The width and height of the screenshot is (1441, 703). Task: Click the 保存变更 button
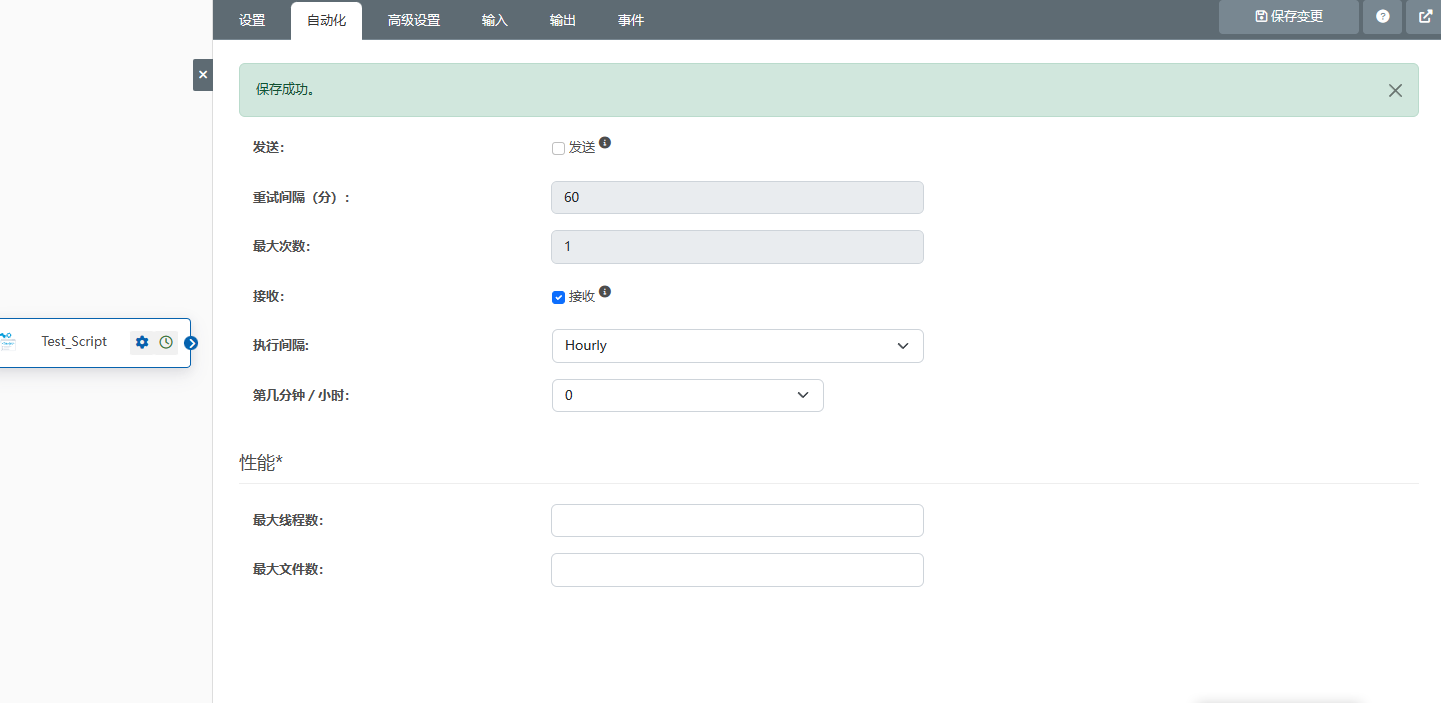1289,17
